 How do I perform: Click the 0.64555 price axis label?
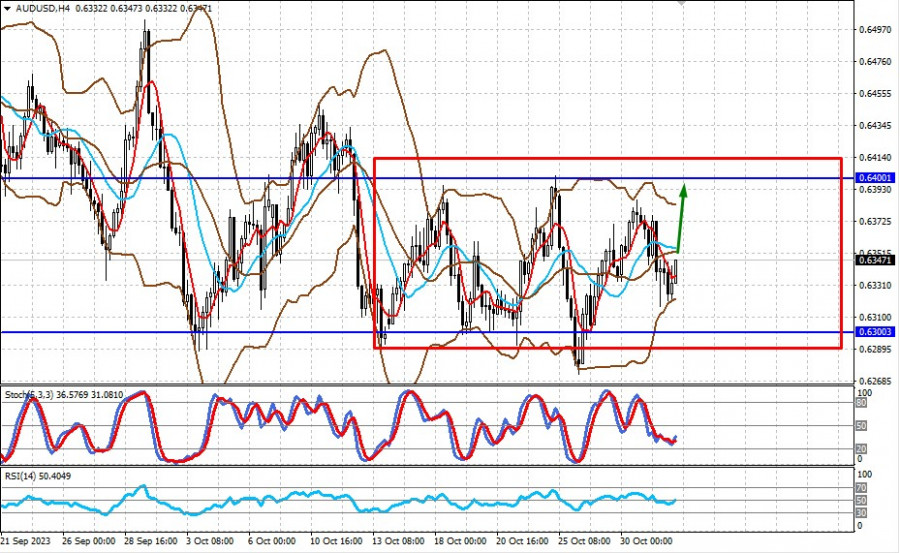pos(875,93)
